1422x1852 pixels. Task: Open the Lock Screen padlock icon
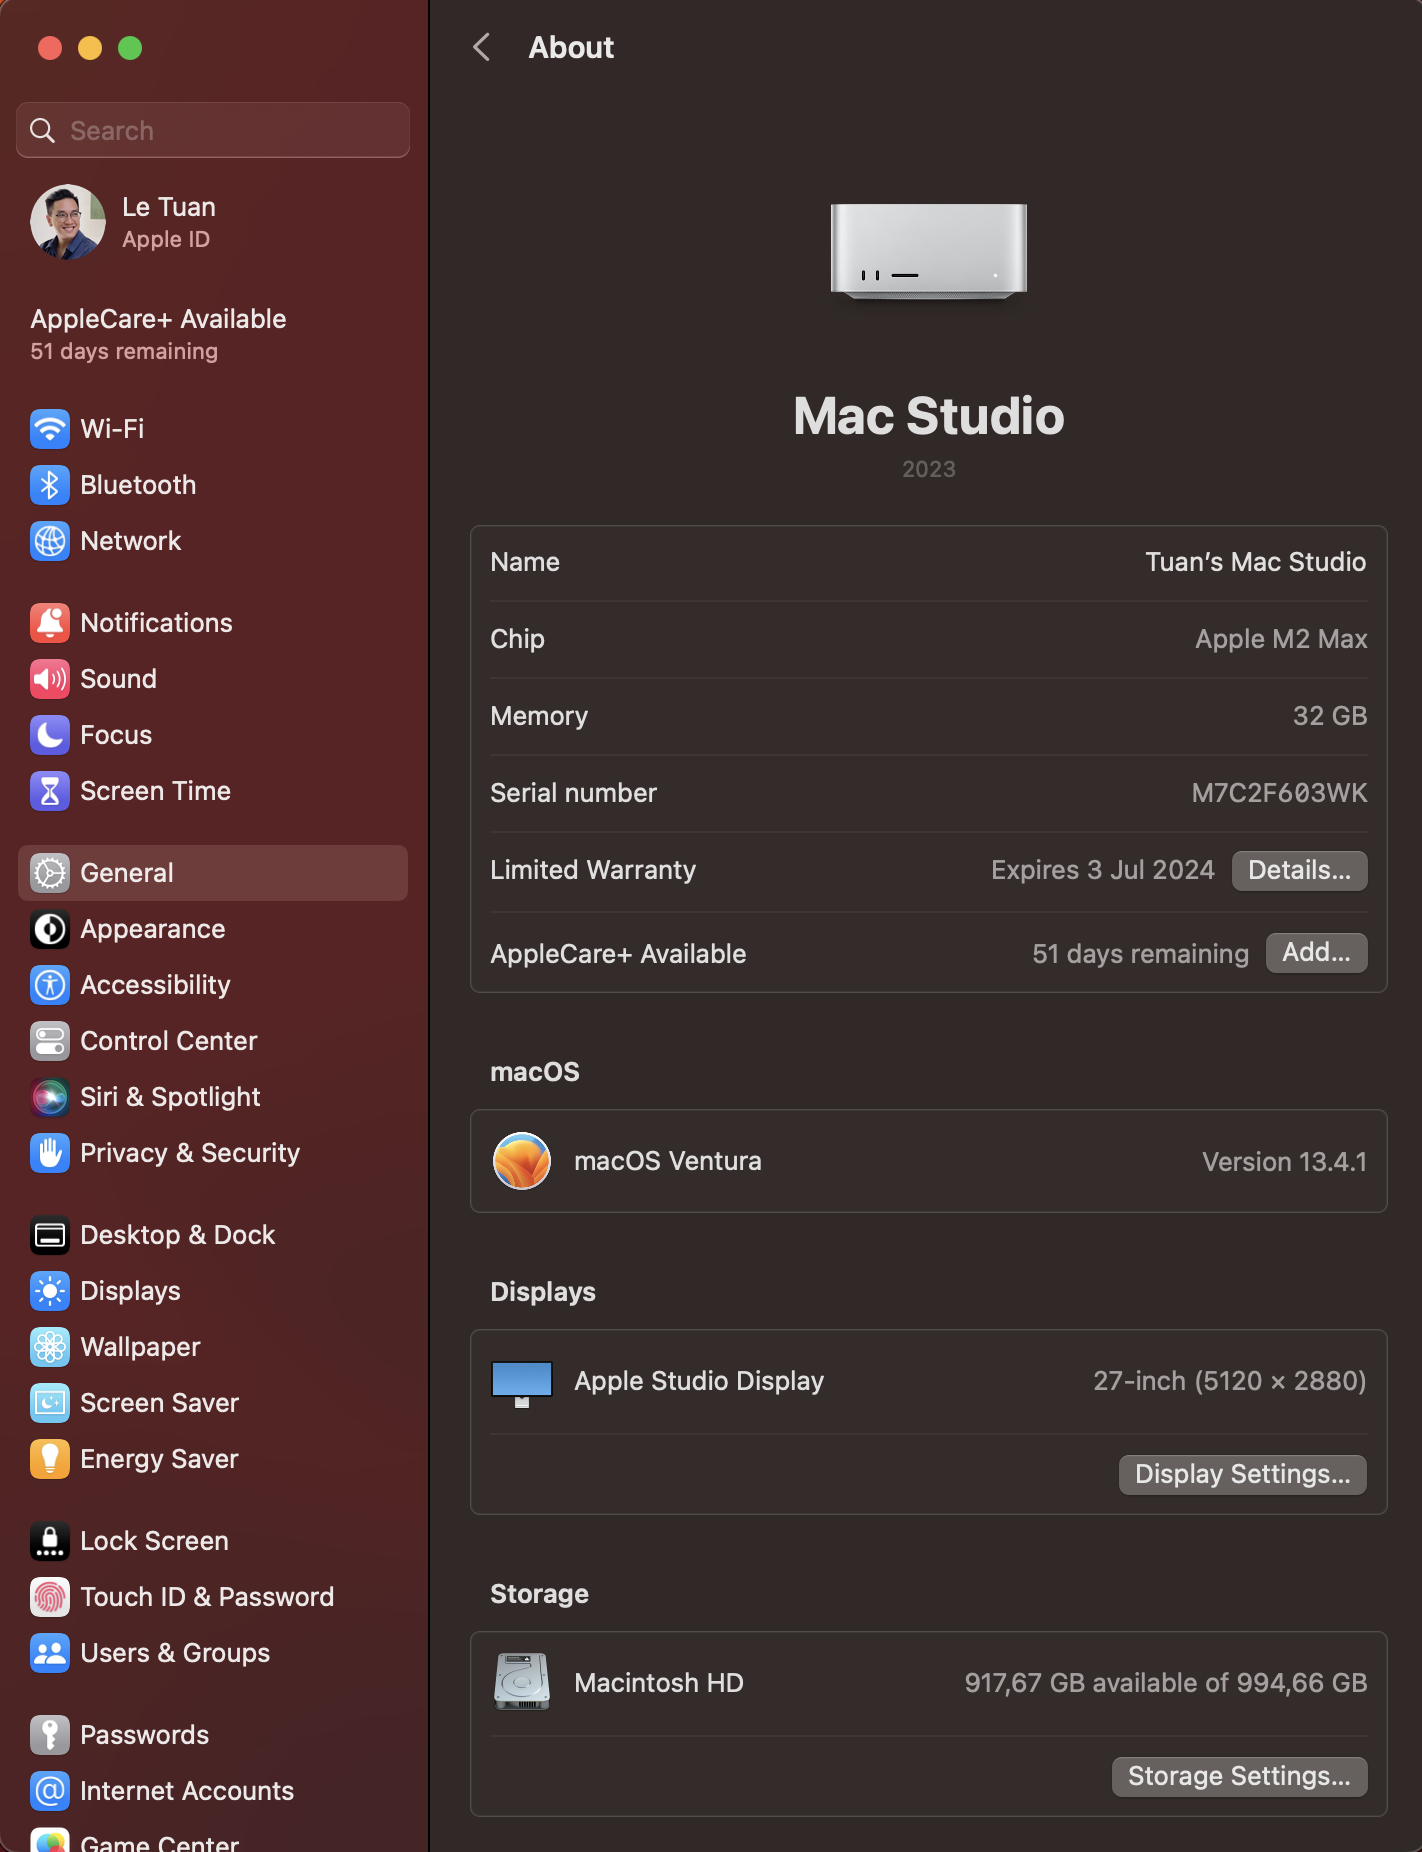50,1541
